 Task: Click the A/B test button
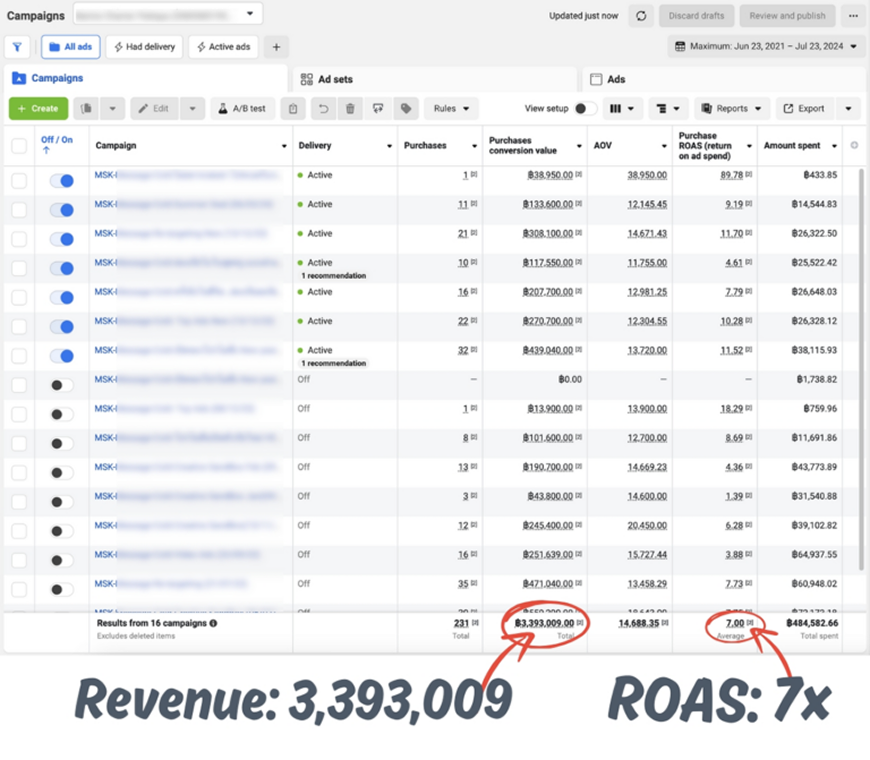tap(241, 109)
